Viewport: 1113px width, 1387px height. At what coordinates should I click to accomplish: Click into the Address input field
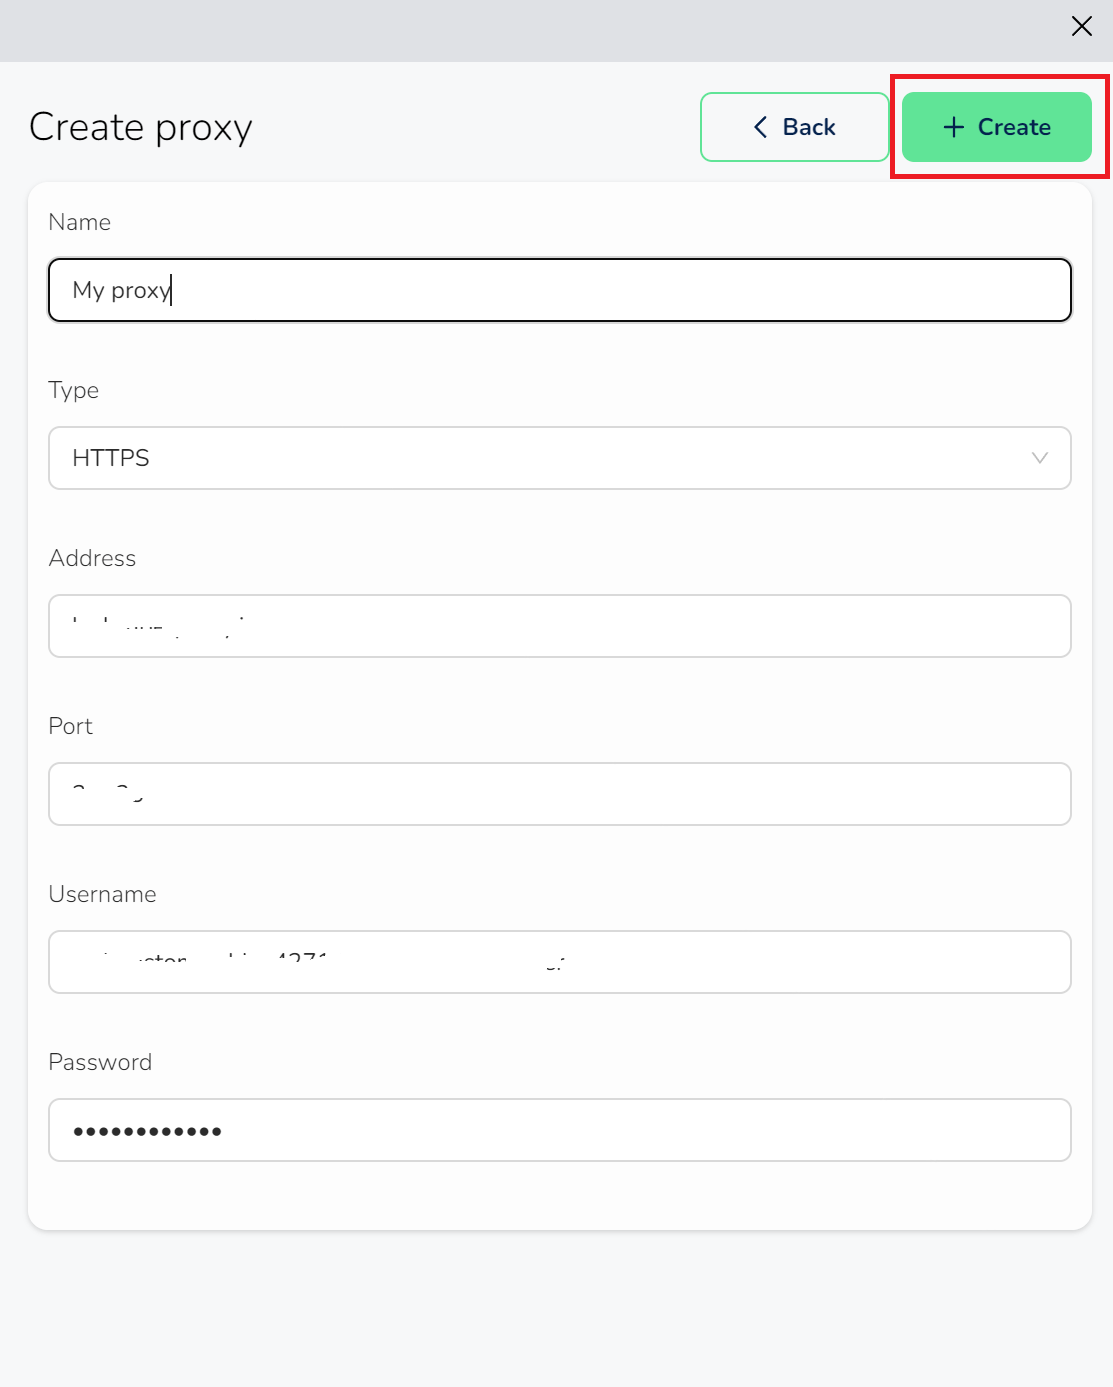pyautogui.click(x=559, y=626)
